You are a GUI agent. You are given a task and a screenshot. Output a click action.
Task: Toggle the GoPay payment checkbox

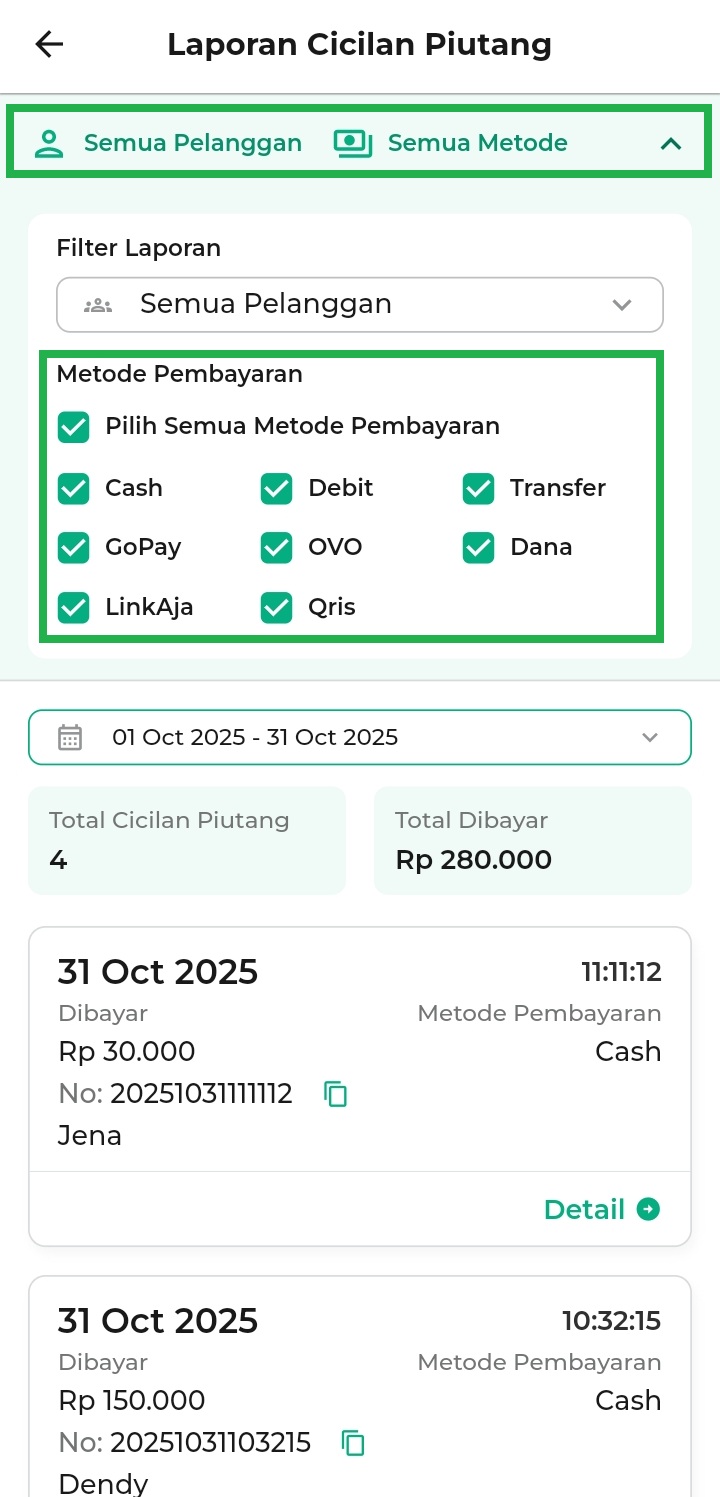click(x=74, y=548)
